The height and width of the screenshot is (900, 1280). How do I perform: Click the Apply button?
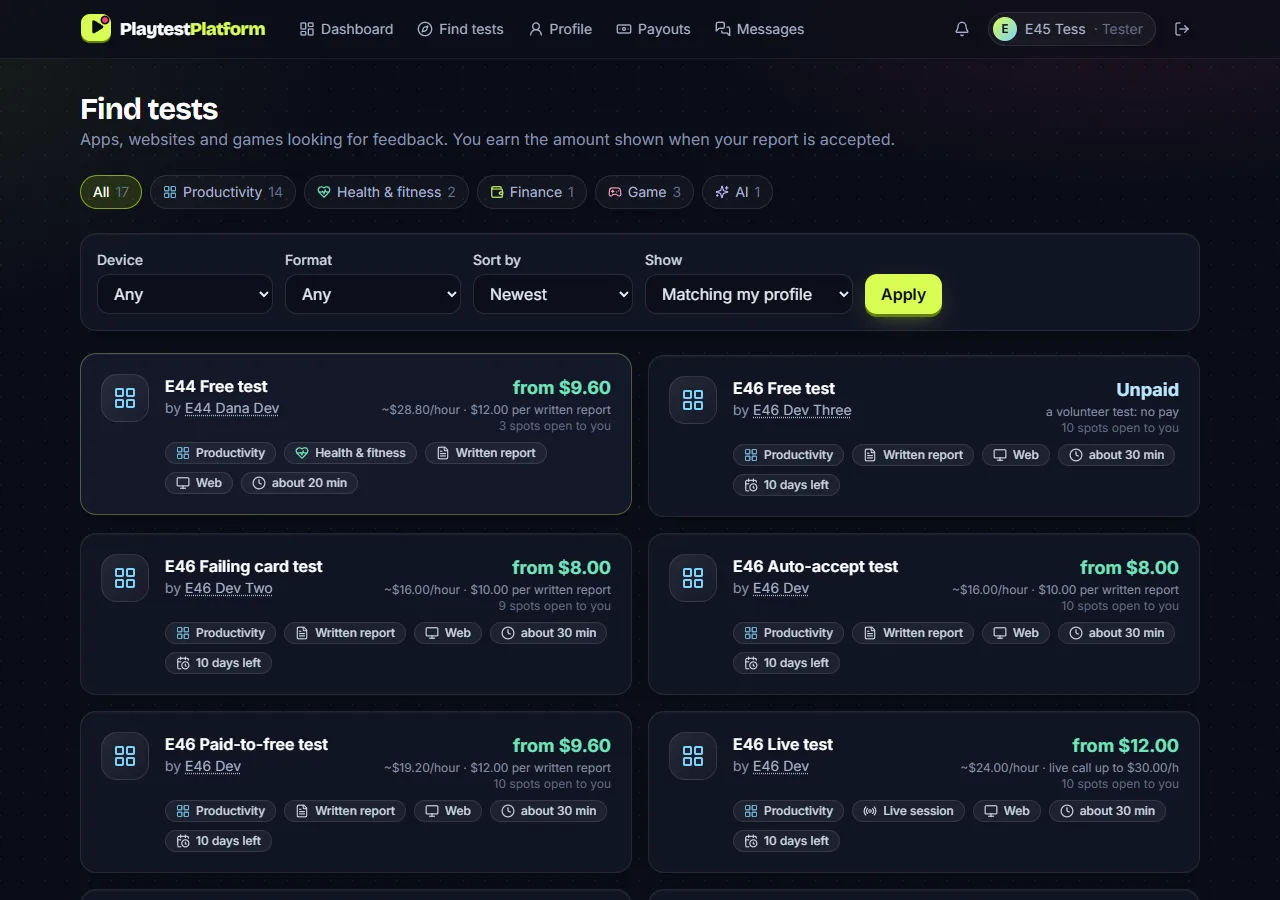pos(903,294)
